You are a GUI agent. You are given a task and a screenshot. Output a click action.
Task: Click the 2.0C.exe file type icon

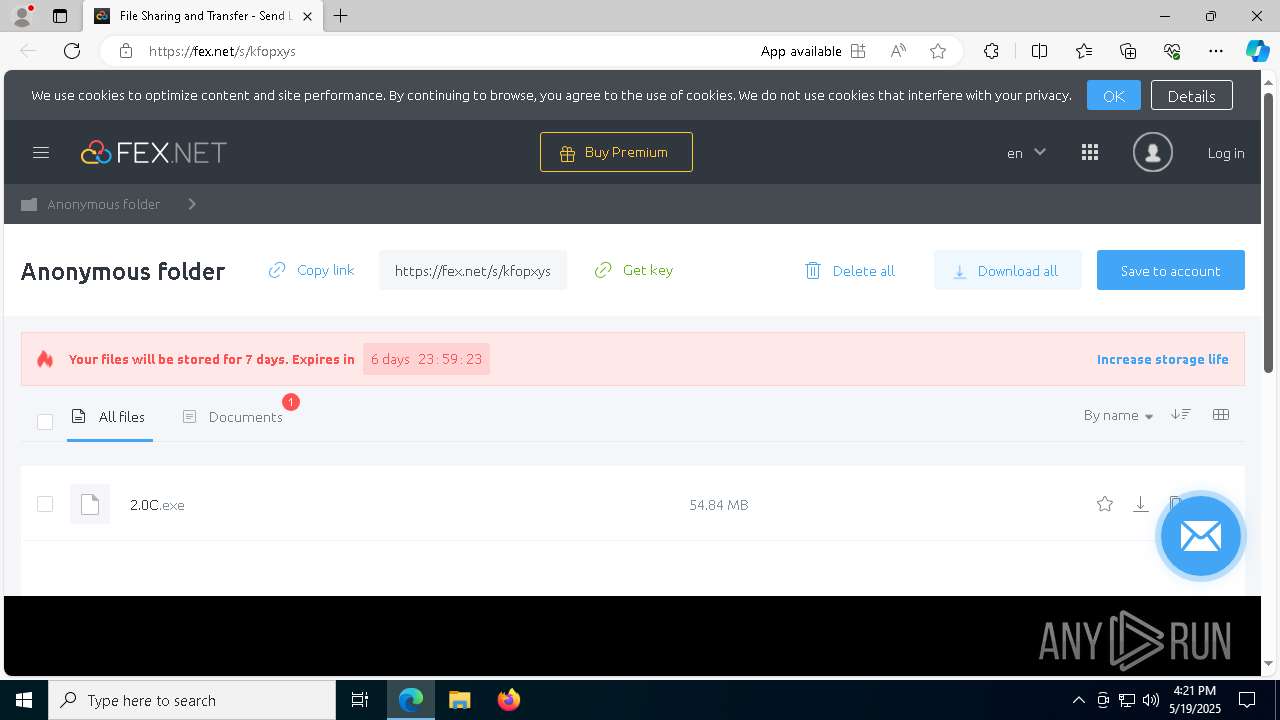coord(90,504)
